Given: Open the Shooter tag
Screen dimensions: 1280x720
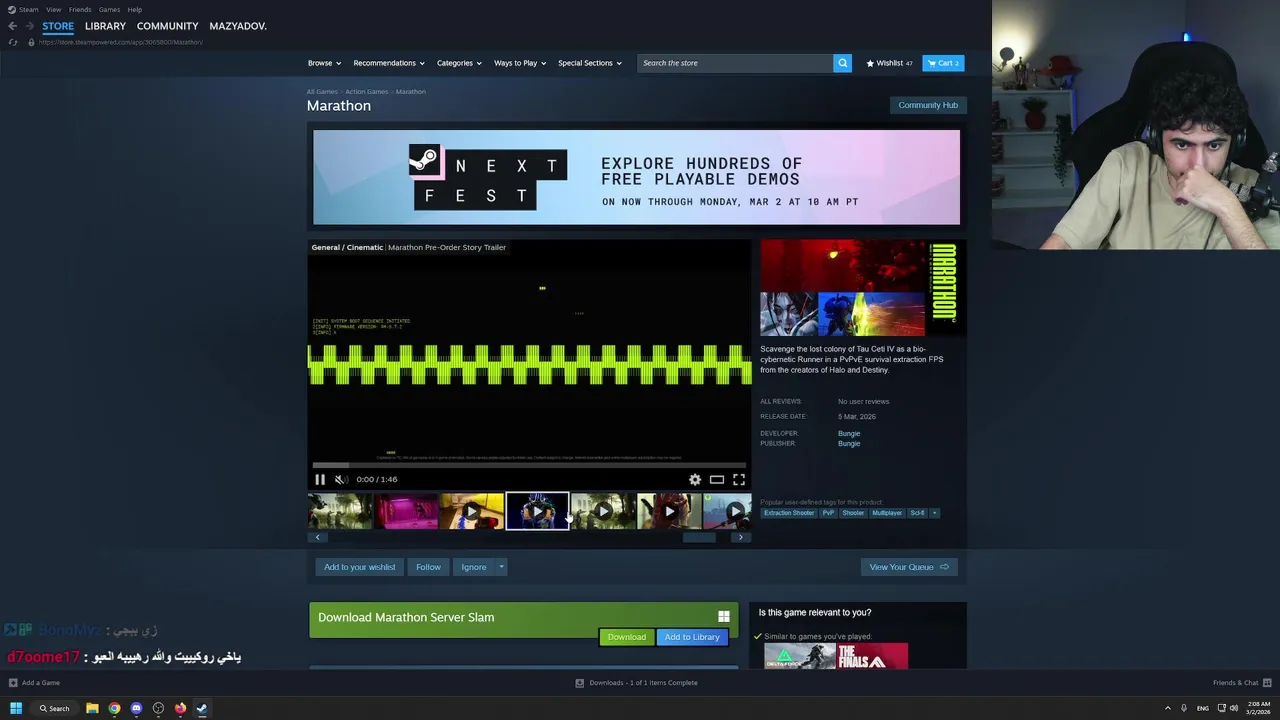Looking at the screenshot, I should 853,513.
